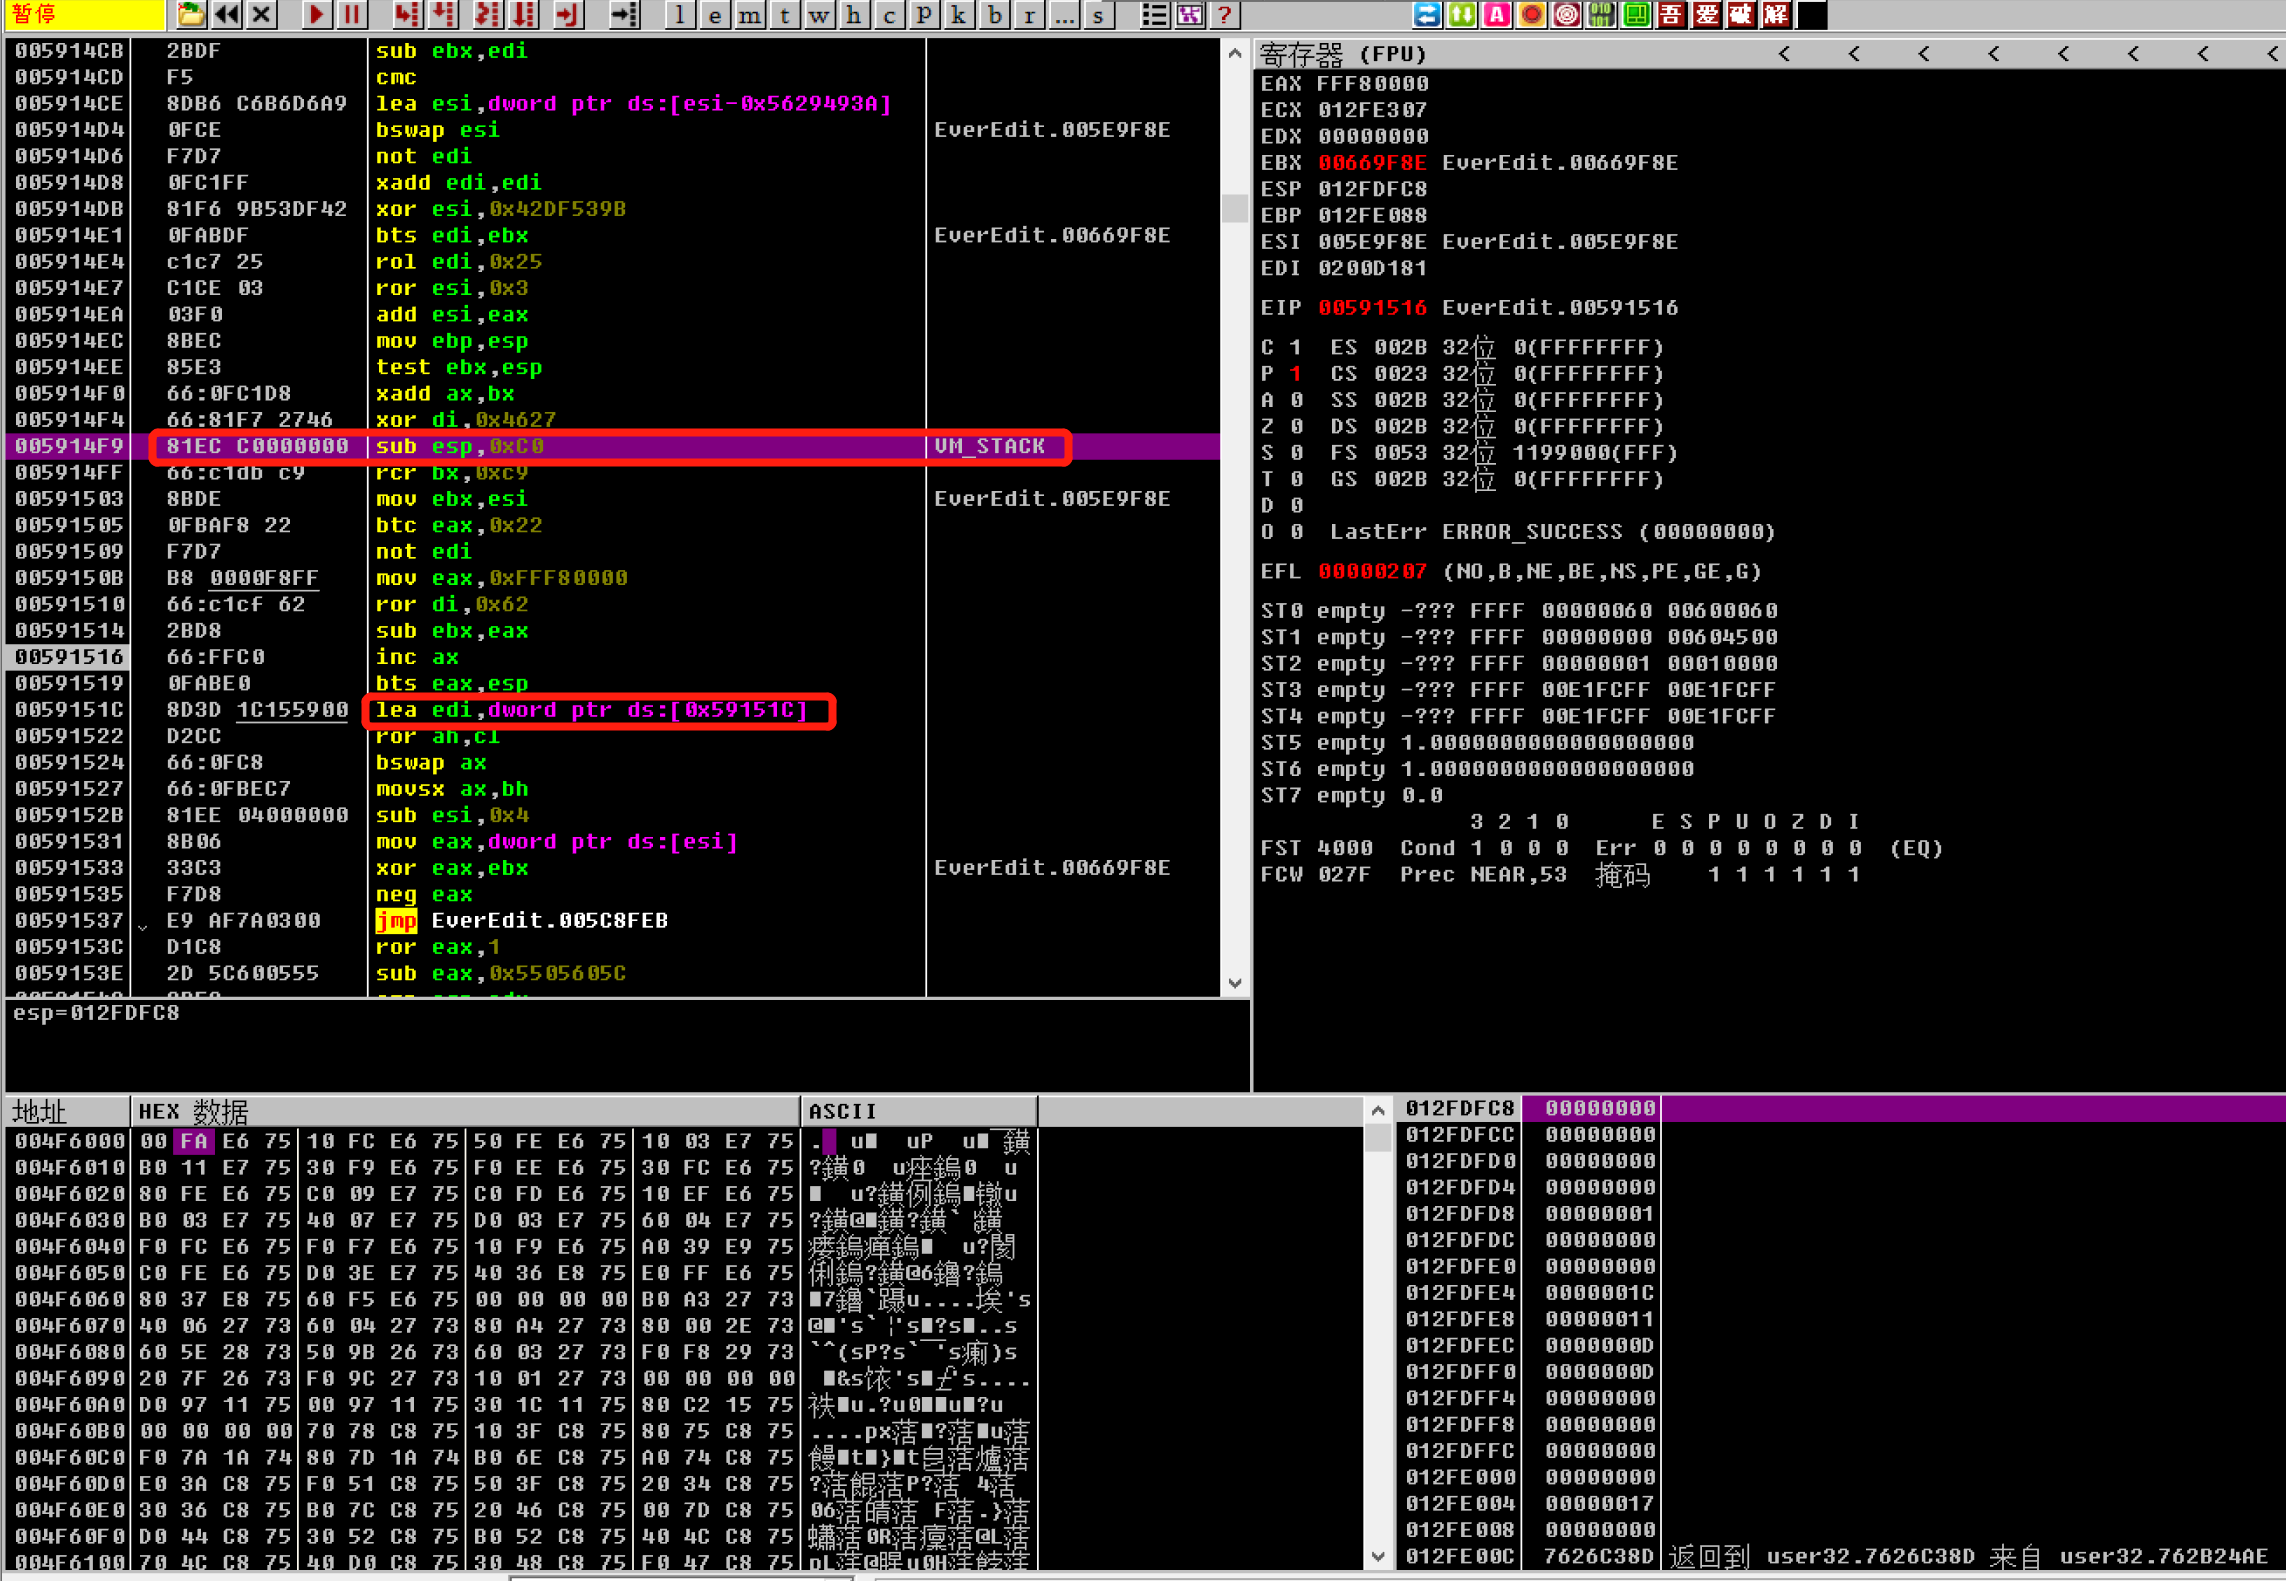
Task: Click the green window-layout plugin icon
Action: (x=1637, y=14)
